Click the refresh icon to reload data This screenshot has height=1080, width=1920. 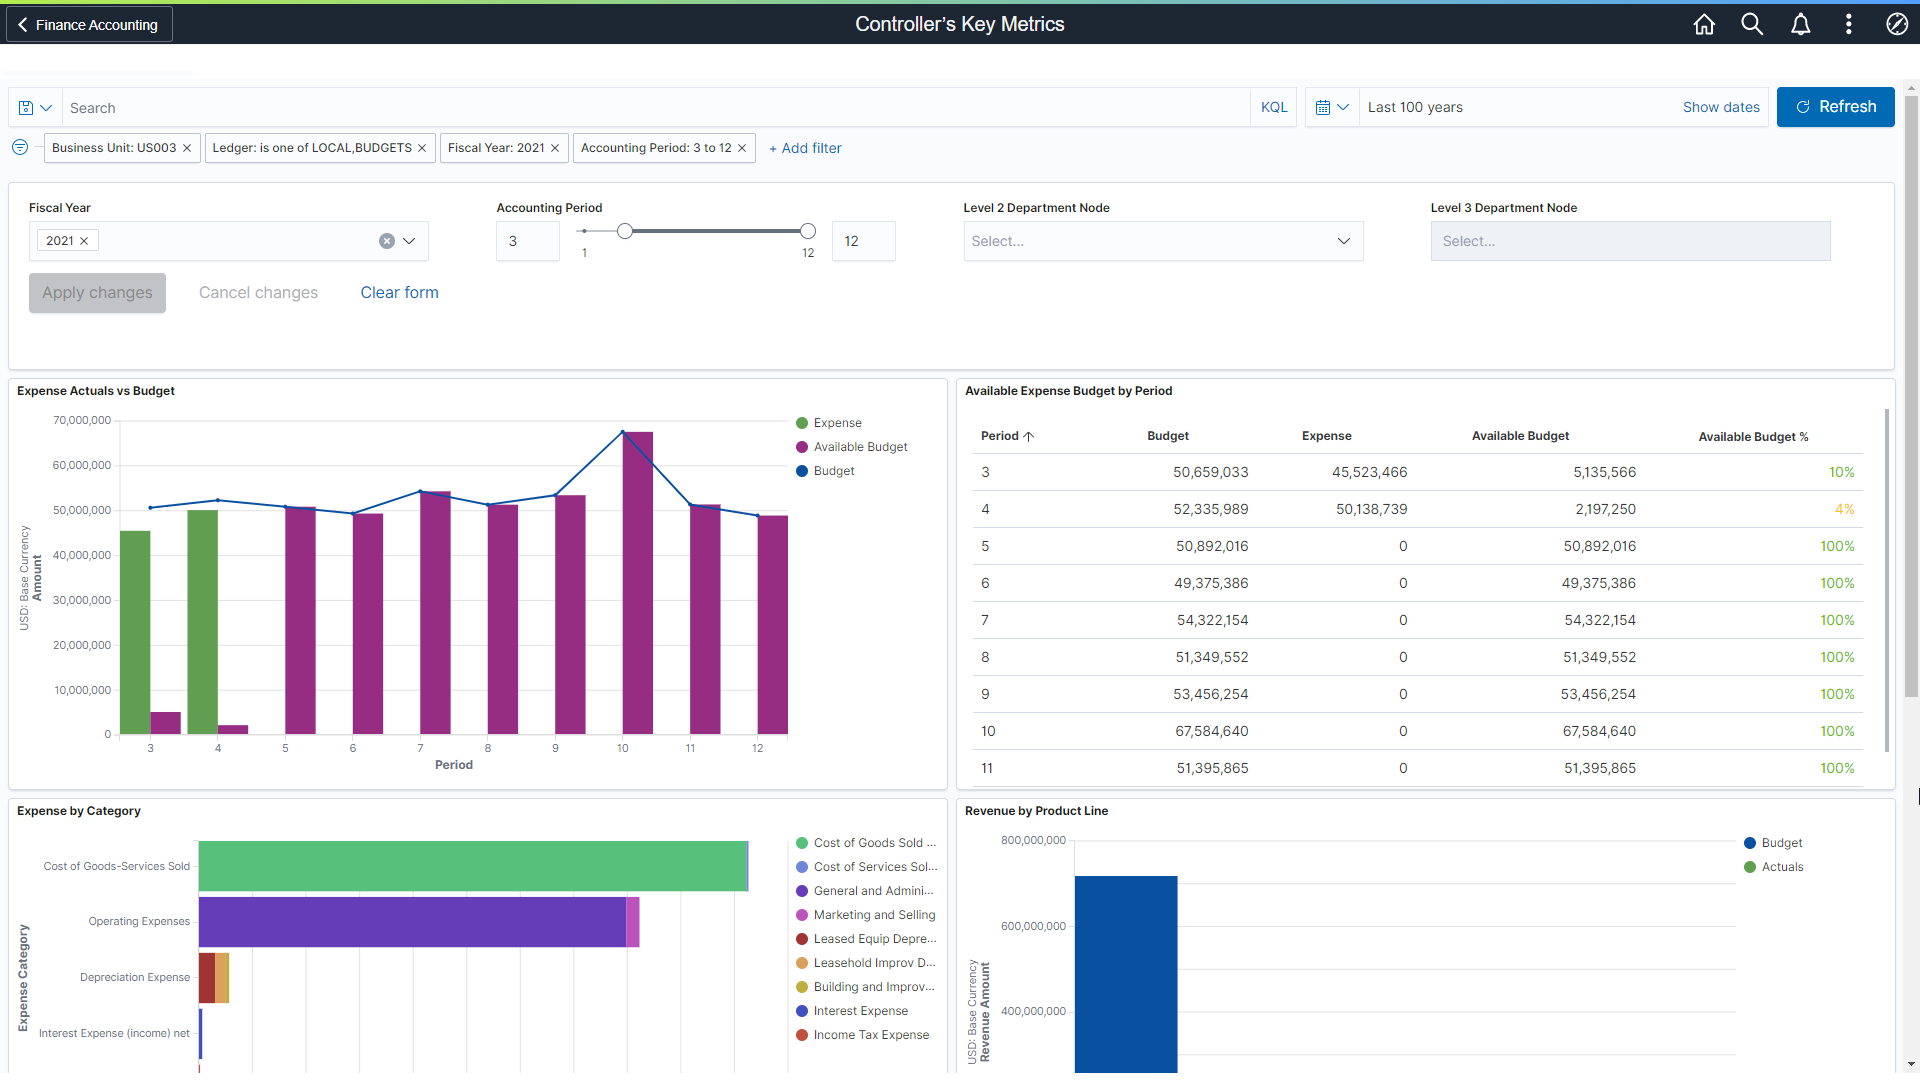pos(1803,107)
